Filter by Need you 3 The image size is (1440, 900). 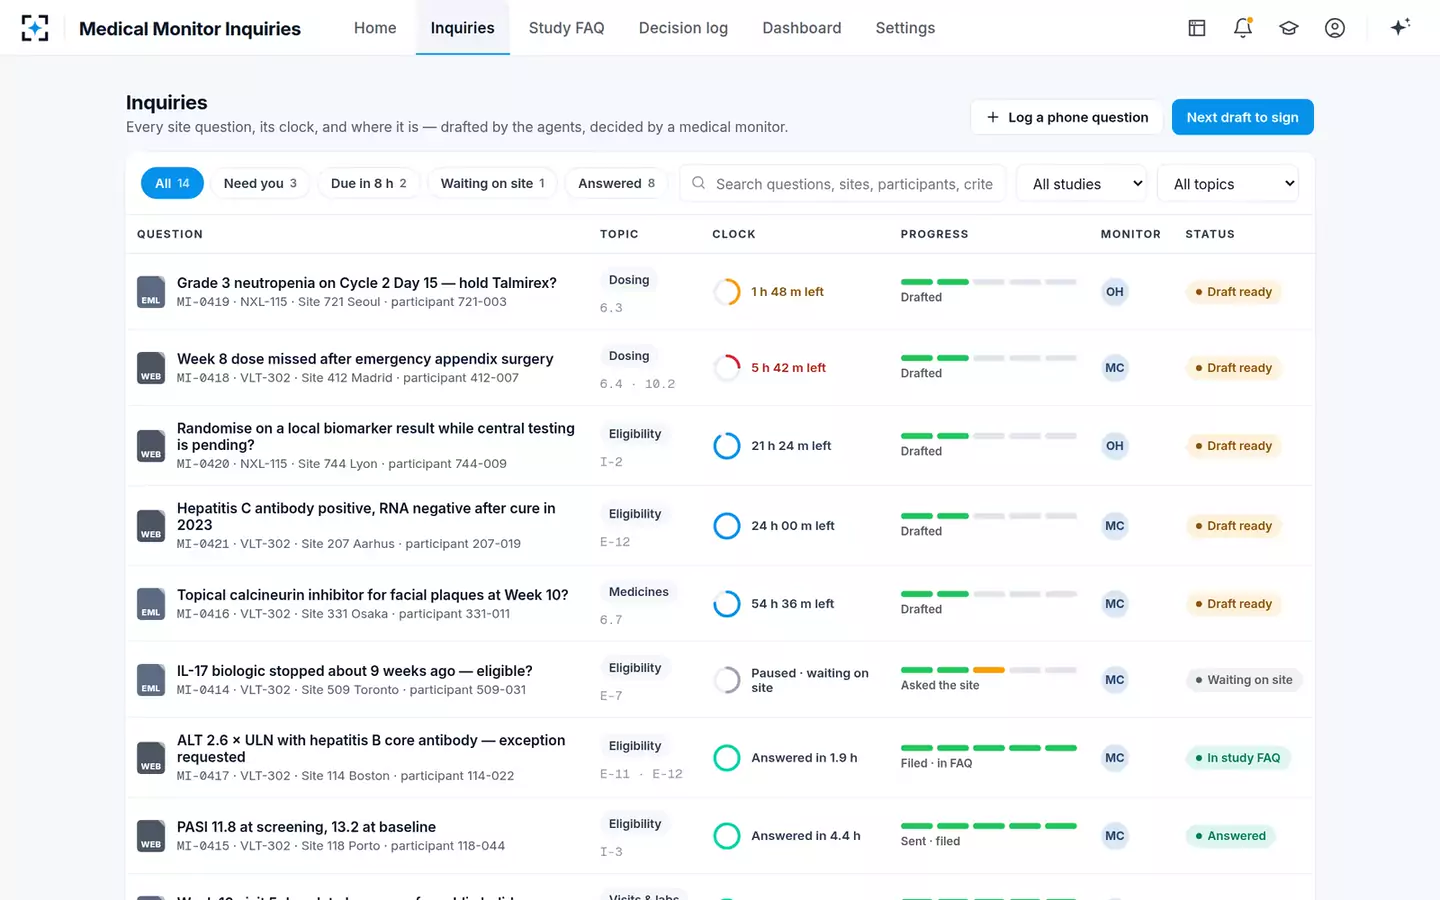pyautogui.click(x=260, y=183)
